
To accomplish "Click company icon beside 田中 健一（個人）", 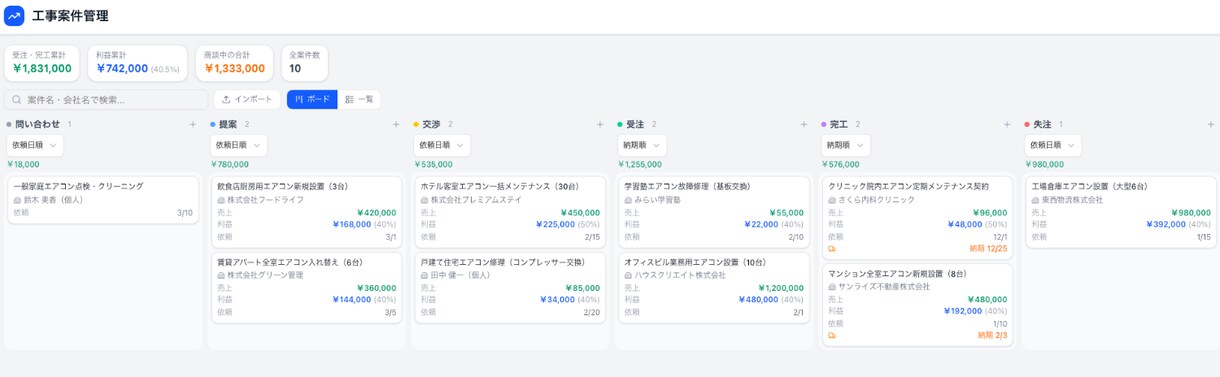I will [x=425, y=275].
